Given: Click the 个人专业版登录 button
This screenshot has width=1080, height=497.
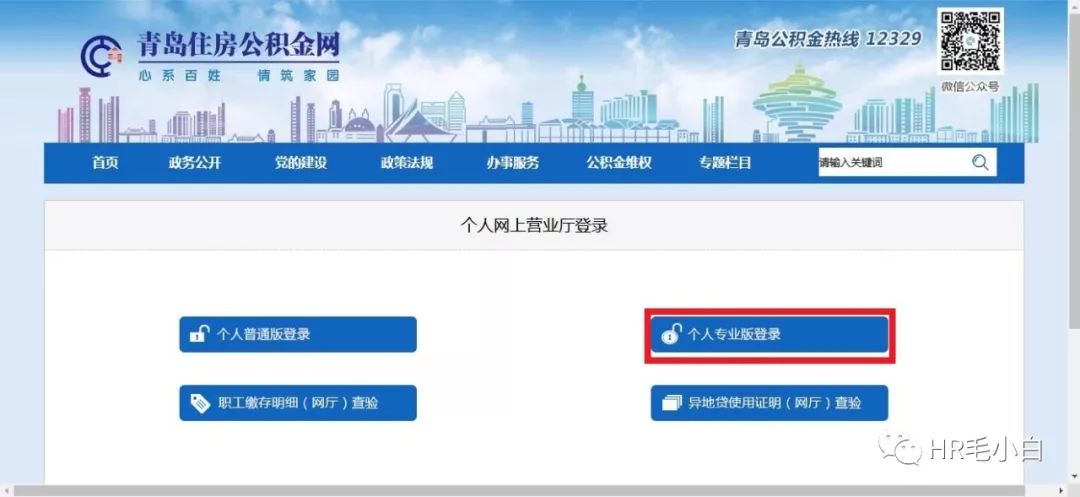Looking at the screenshot, I should point(769,335).
